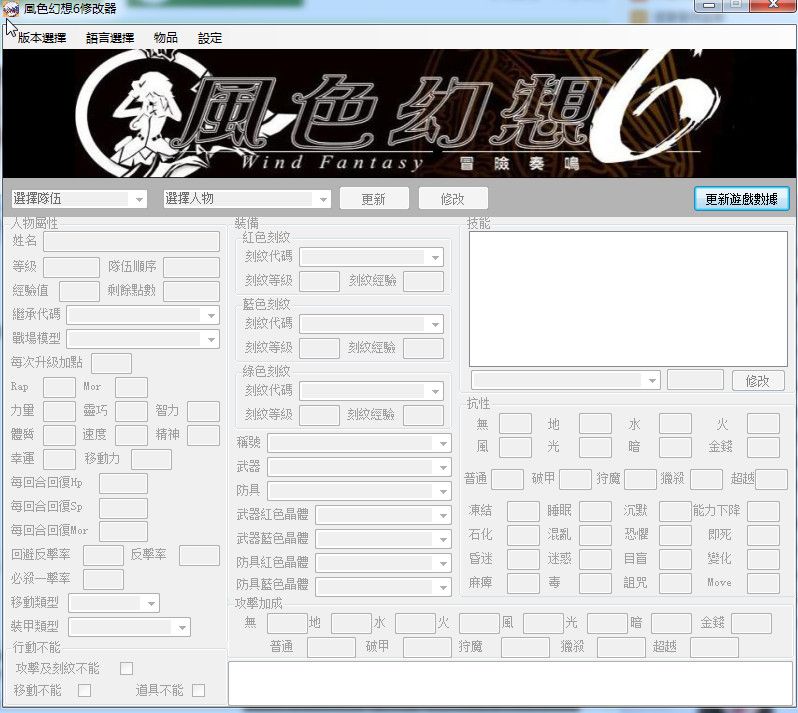Open the 武器藍色晶體 dropdown
This screenshot has width=798, height=713.
(383, 539)
